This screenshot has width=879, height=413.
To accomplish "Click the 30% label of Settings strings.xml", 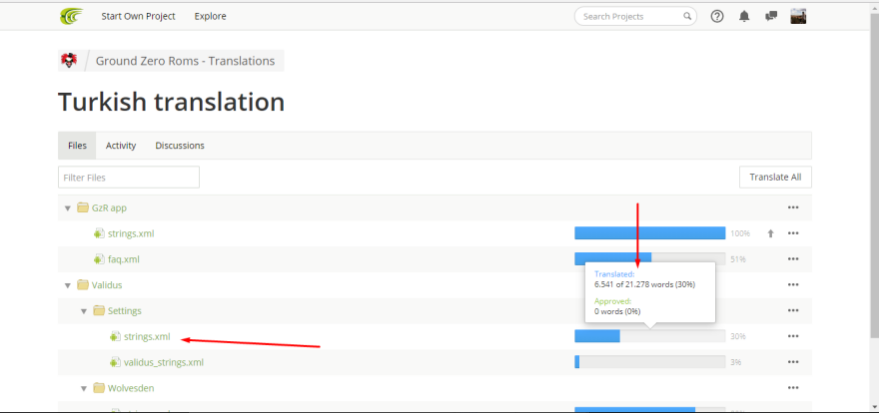I will click(x=738, y=337).
